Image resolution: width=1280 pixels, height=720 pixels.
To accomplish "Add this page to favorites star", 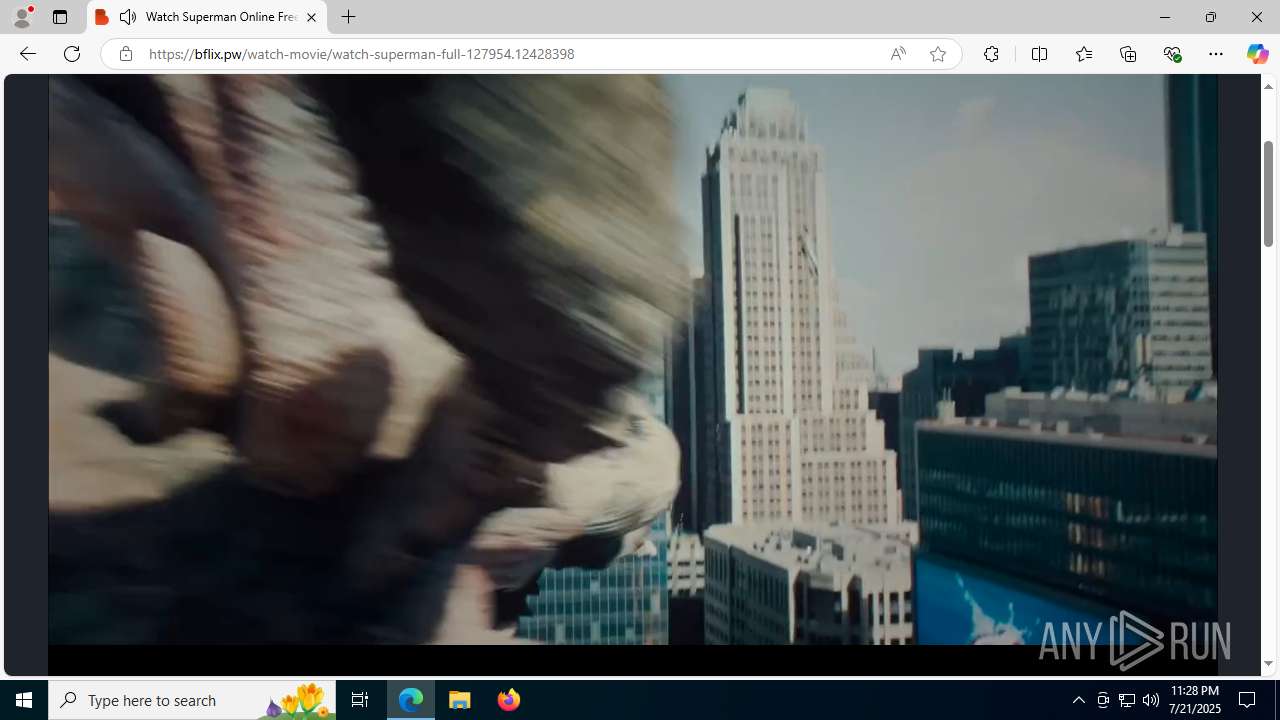I will (x=937, y=54).
